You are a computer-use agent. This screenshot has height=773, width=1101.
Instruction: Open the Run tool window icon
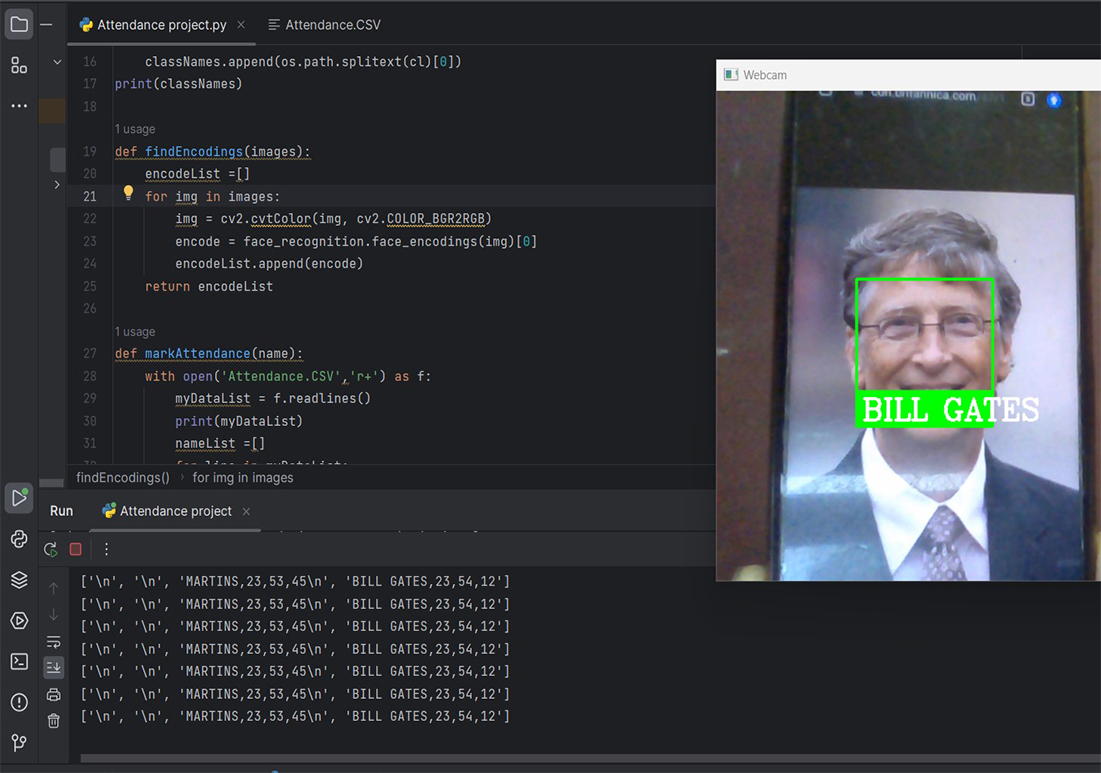click(x=19, y=498)
